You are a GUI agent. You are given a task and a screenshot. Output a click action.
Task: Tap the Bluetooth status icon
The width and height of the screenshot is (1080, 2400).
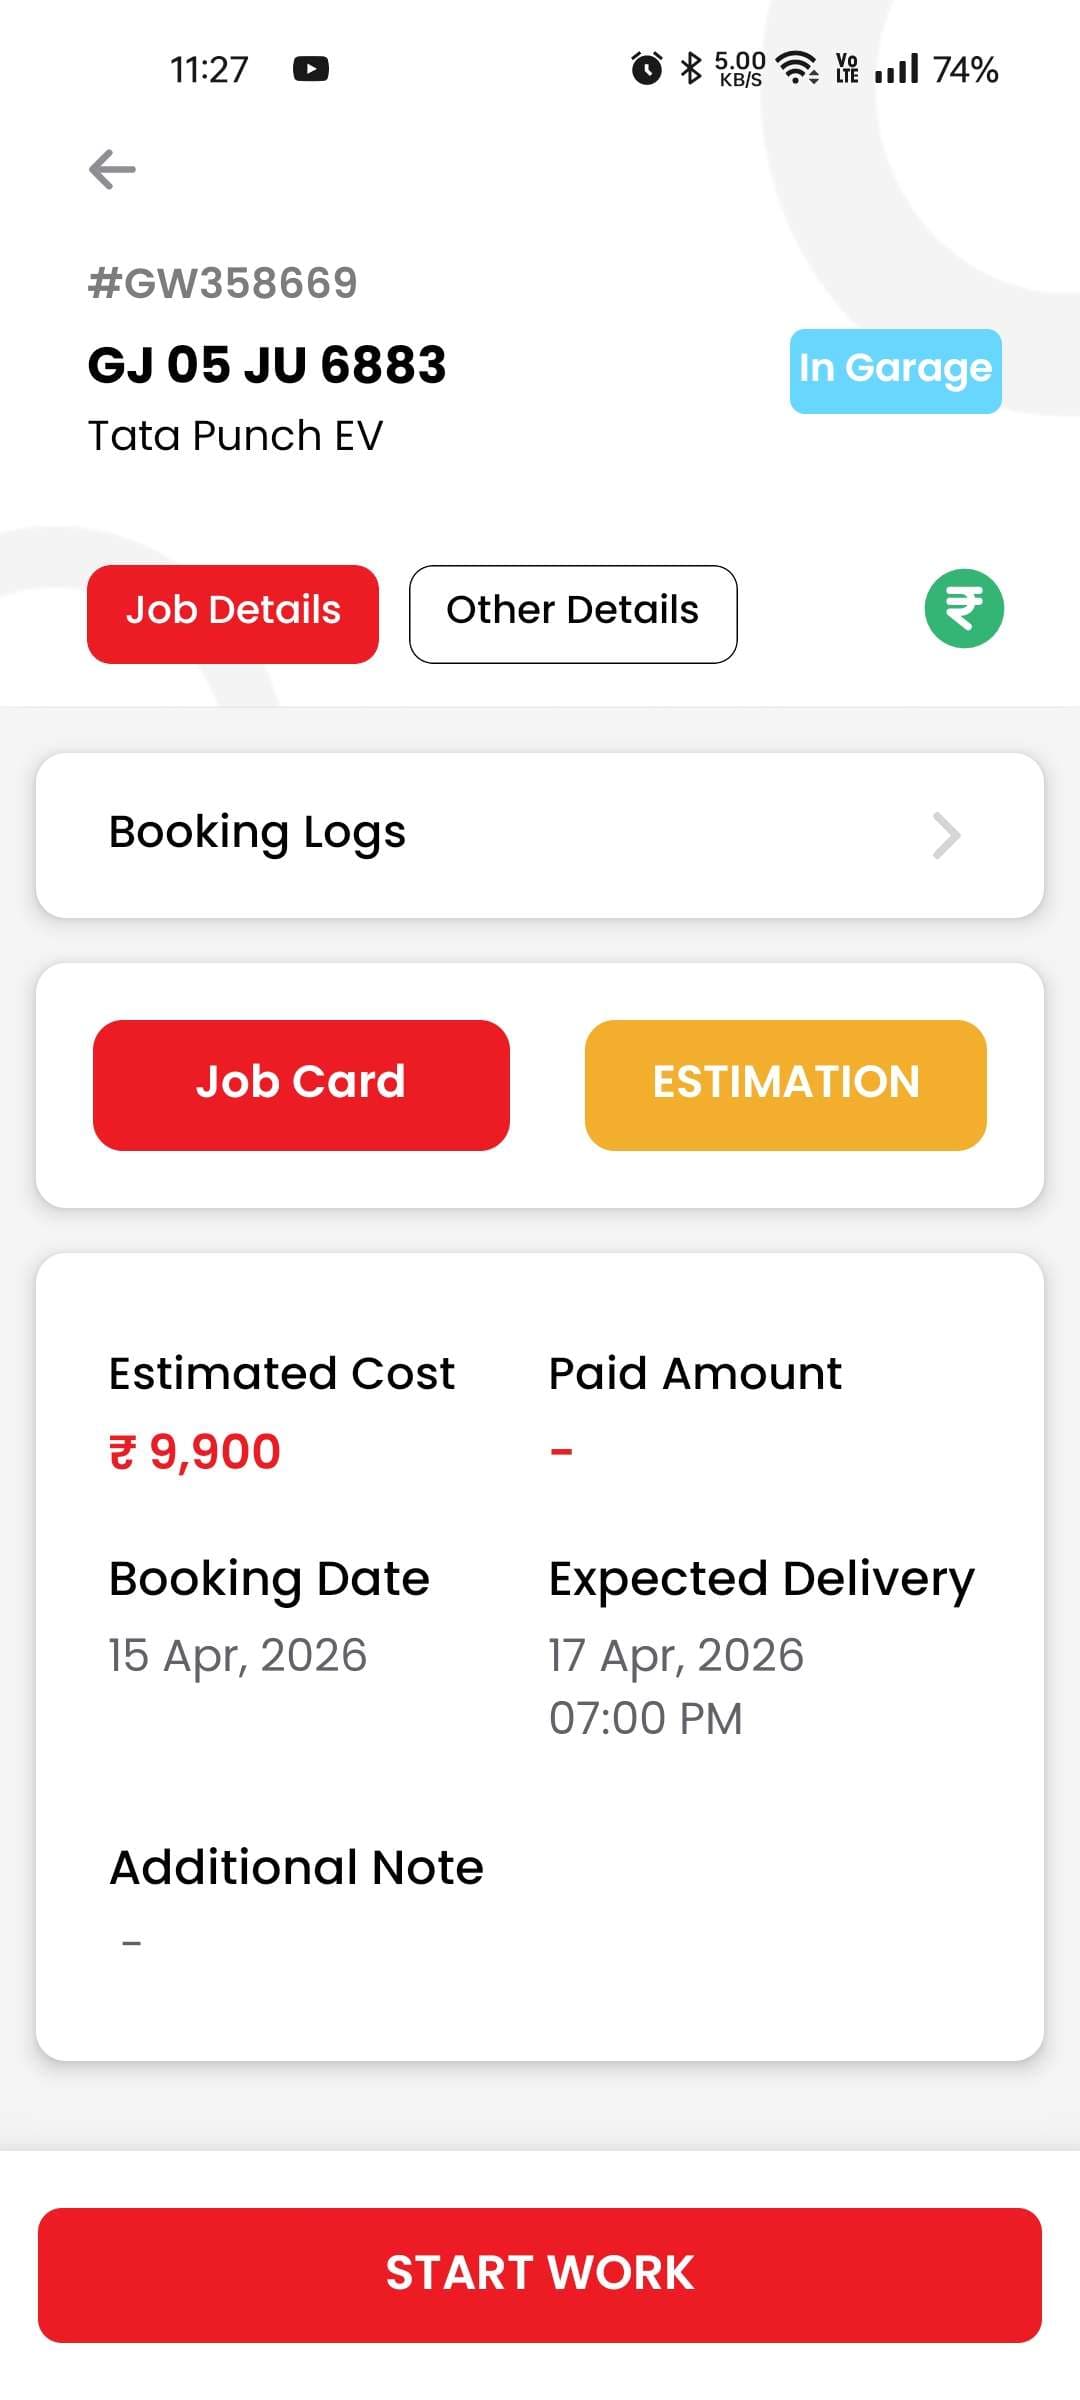pyautogui.click(x=690, y=69)
